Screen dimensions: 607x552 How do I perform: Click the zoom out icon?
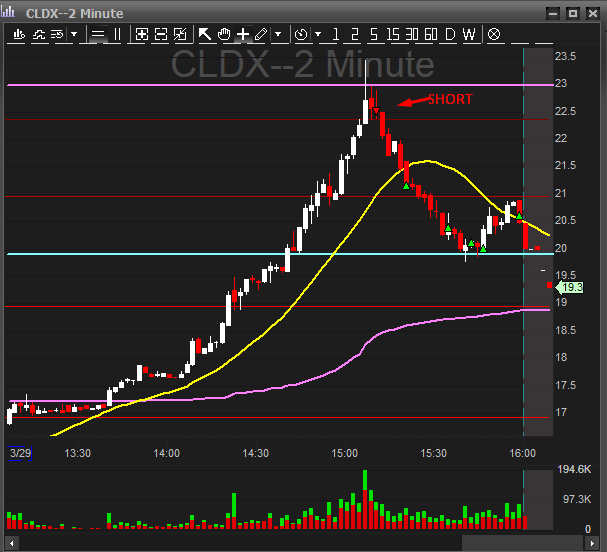point(161,34)
